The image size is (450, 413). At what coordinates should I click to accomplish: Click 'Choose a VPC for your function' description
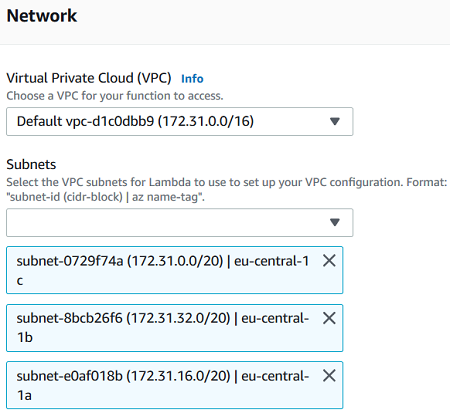[115, 96]
